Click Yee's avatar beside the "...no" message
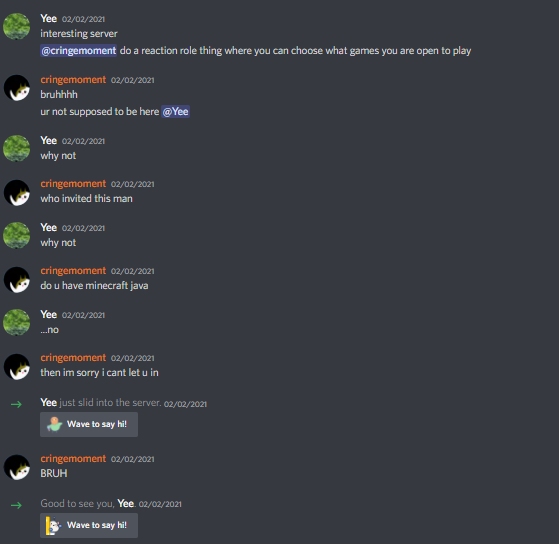The width and height of the screenshot is (559, 544). point(16,322)
